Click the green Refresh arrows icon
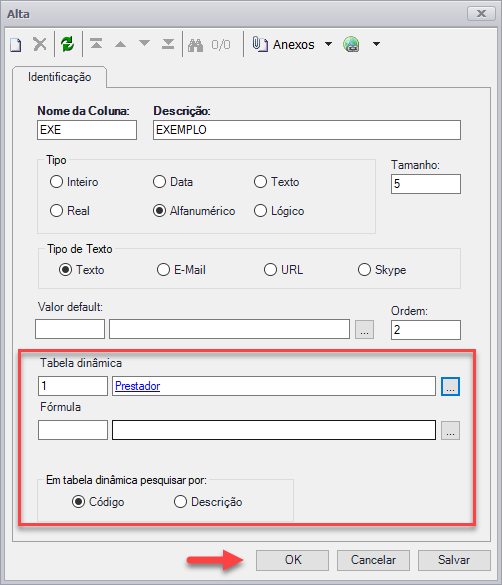Image resolution: width=502 pixels, height=585 pixels. click(68, 44)
